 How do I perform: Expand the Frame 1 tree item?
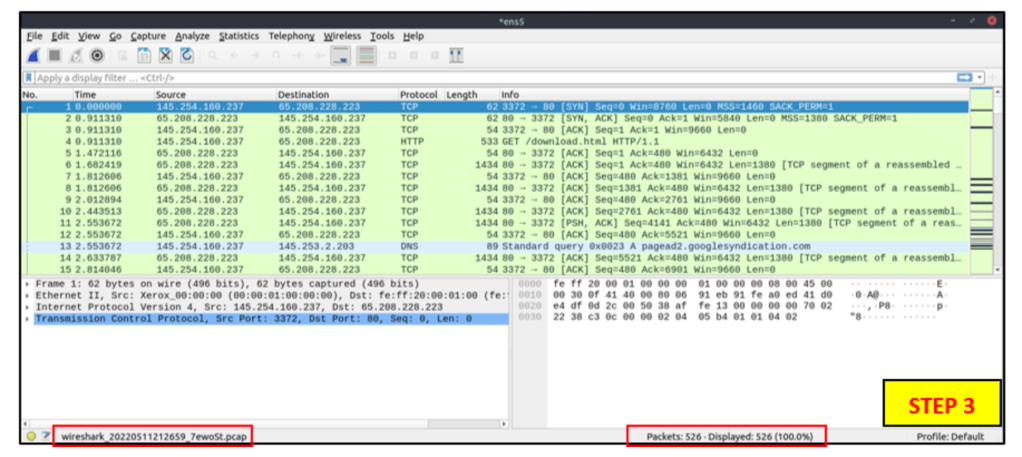point(28,284)
